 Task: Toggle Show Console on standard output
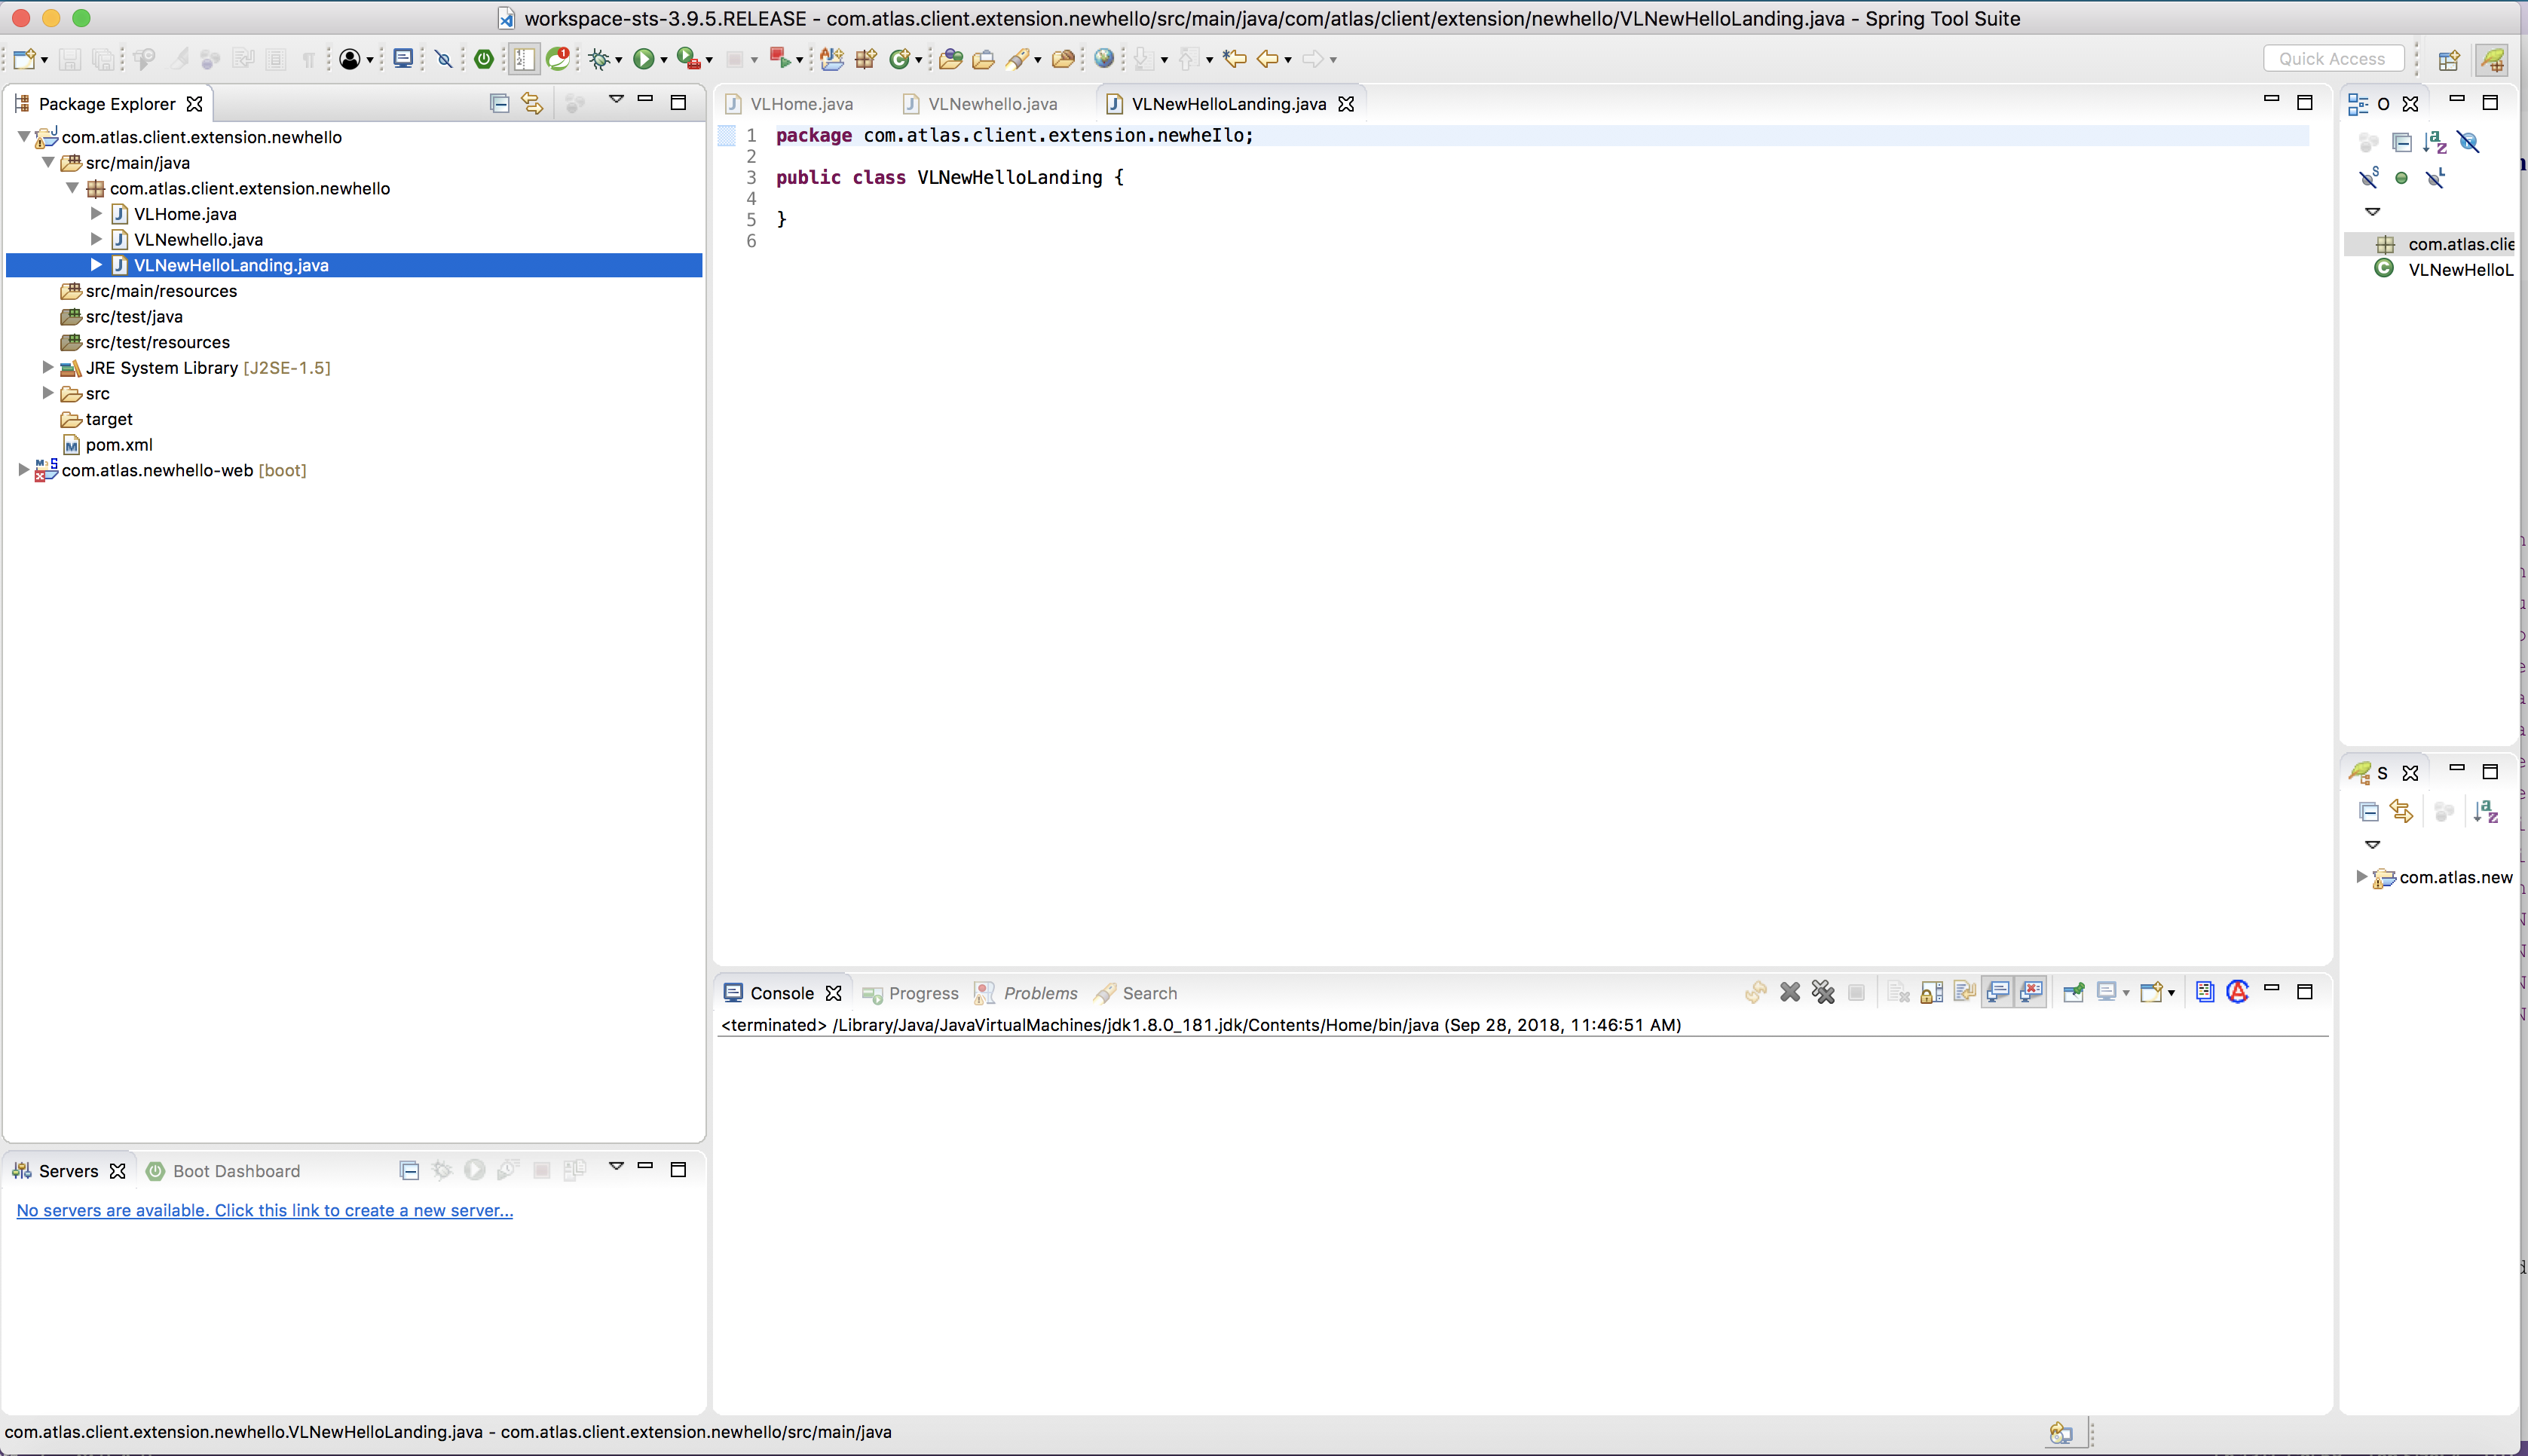click(1998, 992)
